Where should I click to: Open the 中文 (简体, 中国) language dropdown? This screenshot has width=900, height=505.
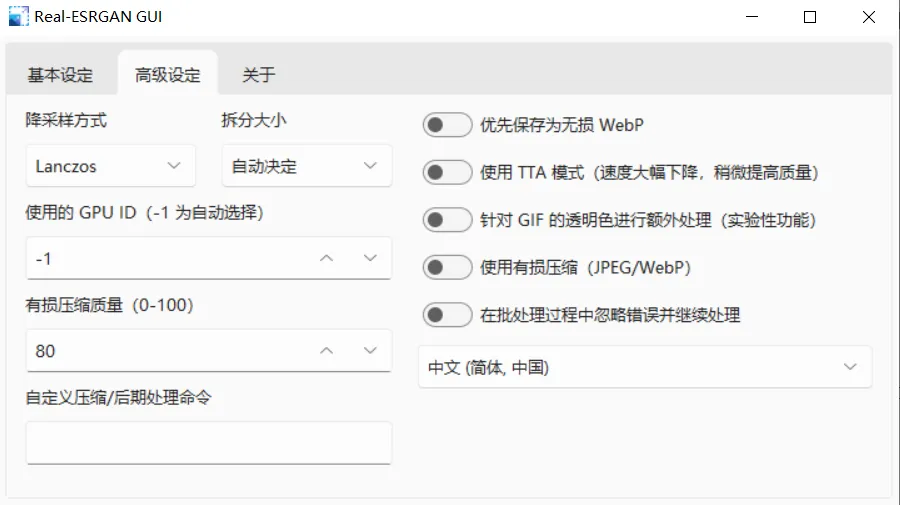pyautogui.click(x=645, y=367)
